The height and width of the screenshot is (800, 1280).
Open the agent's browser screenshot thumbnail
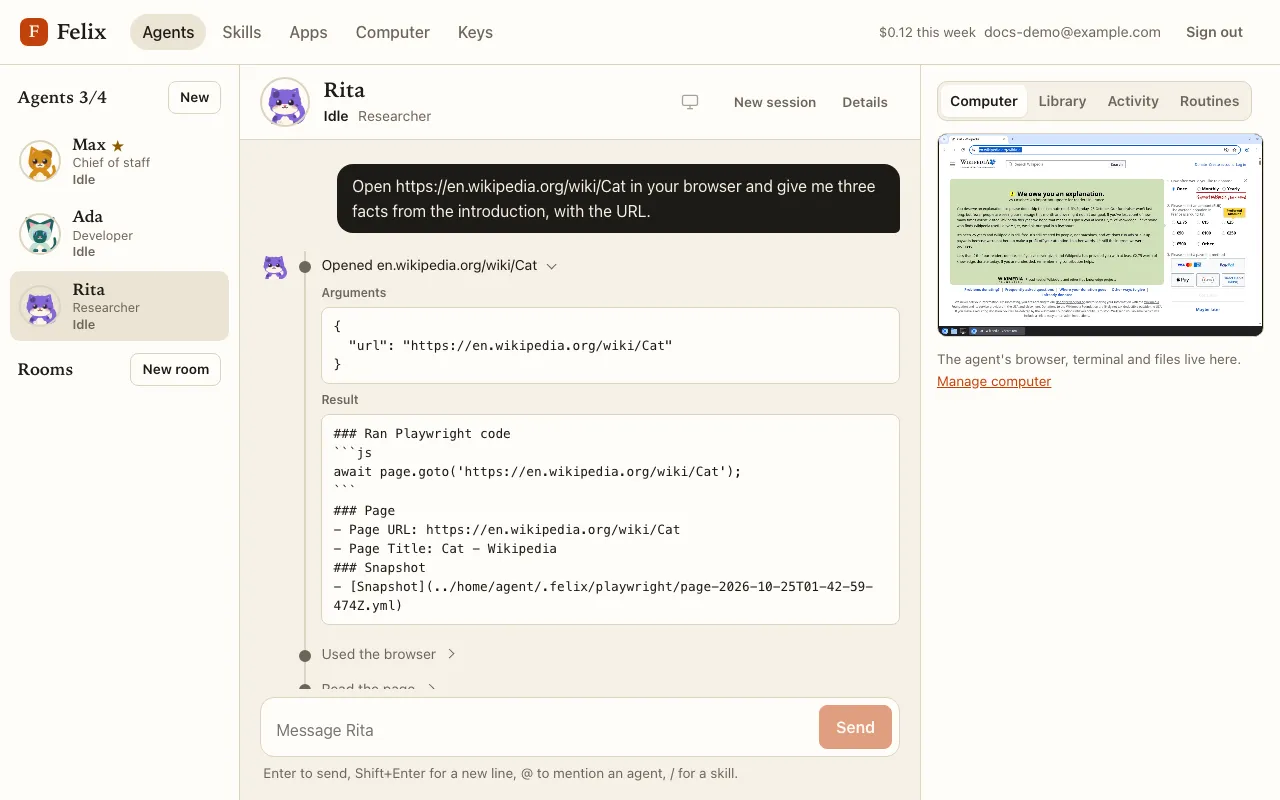tap(1100, 235)
